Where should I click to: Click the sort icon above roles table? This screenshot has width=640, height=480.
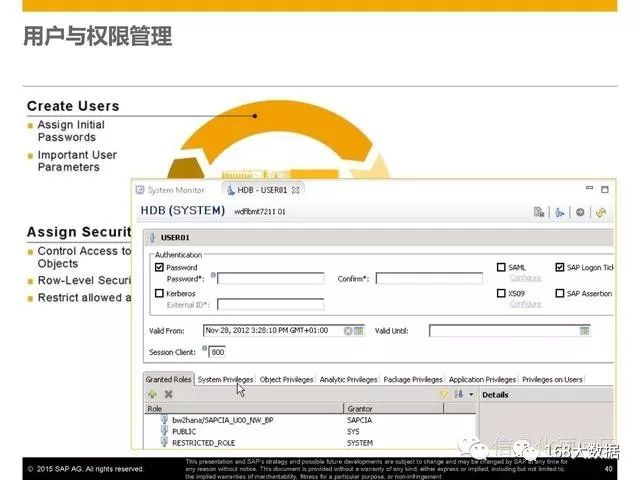[459, 394]
